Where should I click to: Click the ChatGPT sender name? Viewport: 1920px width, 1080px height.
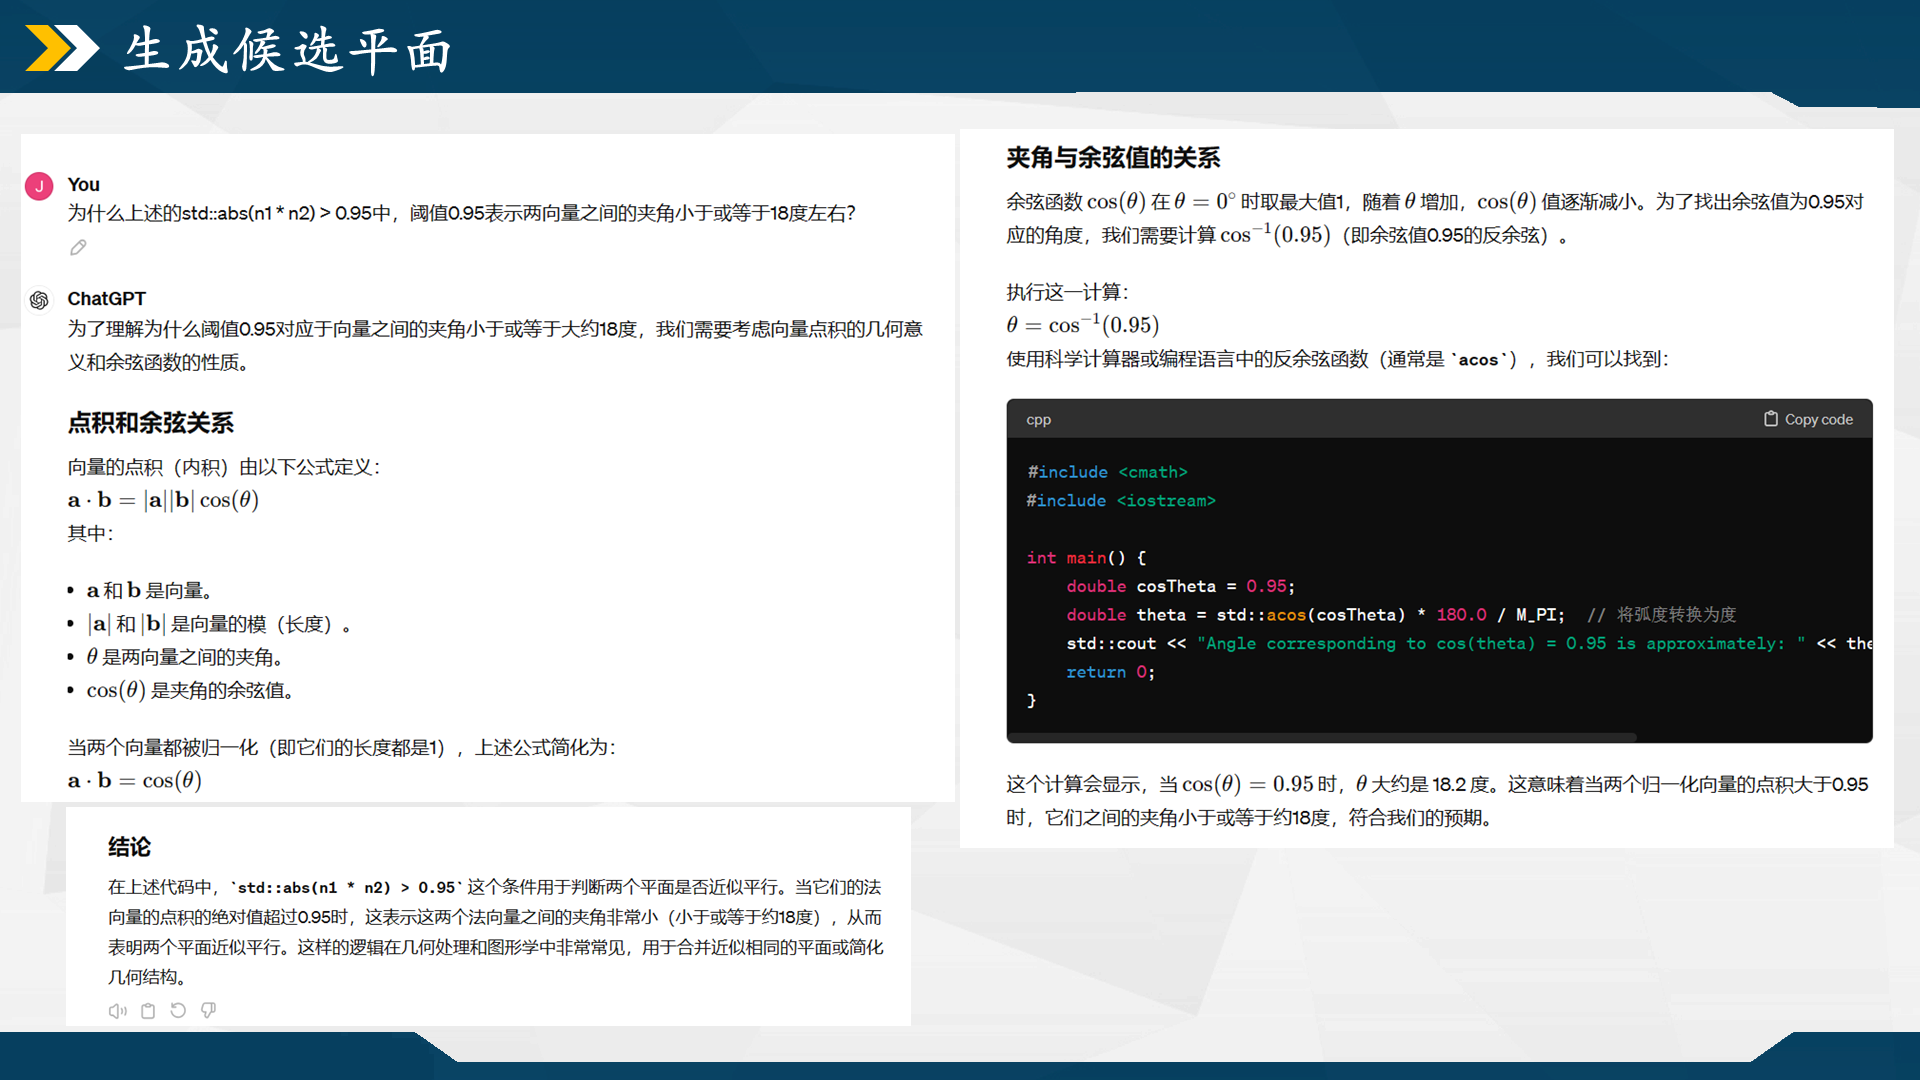[106, 298]
